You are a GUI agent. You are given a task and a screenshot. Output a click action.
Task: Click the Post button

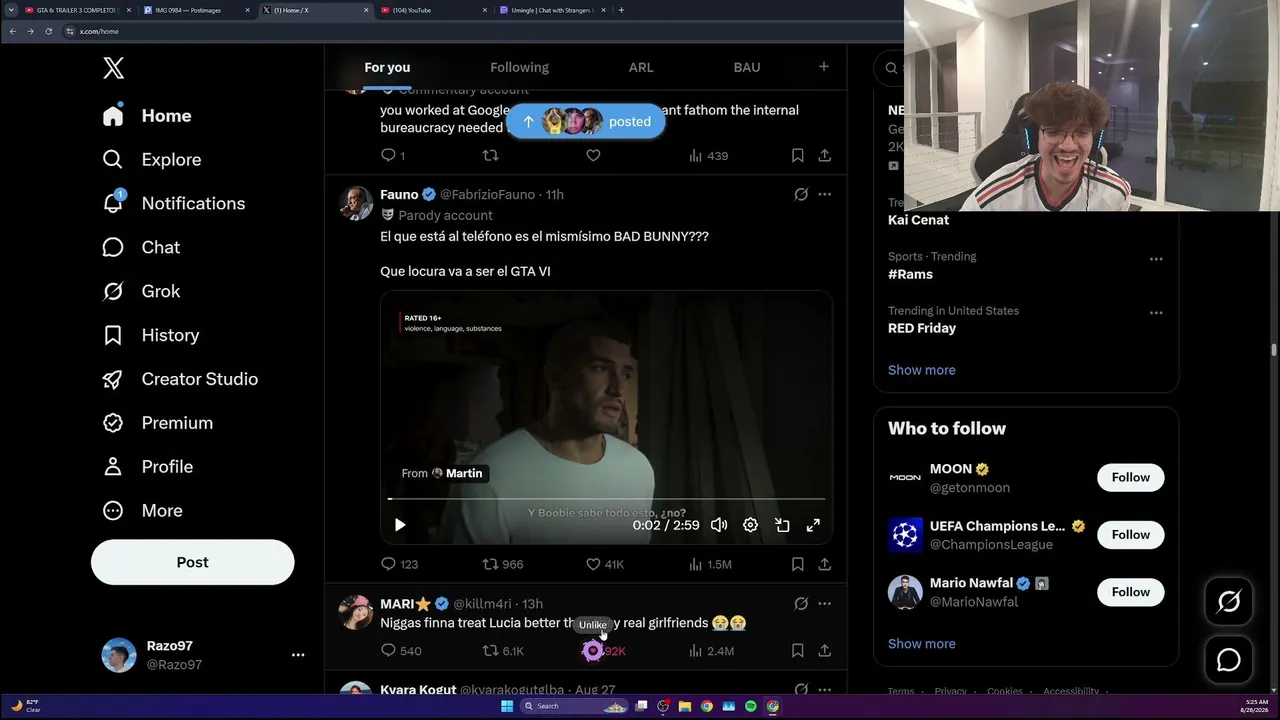click(193, 562)
